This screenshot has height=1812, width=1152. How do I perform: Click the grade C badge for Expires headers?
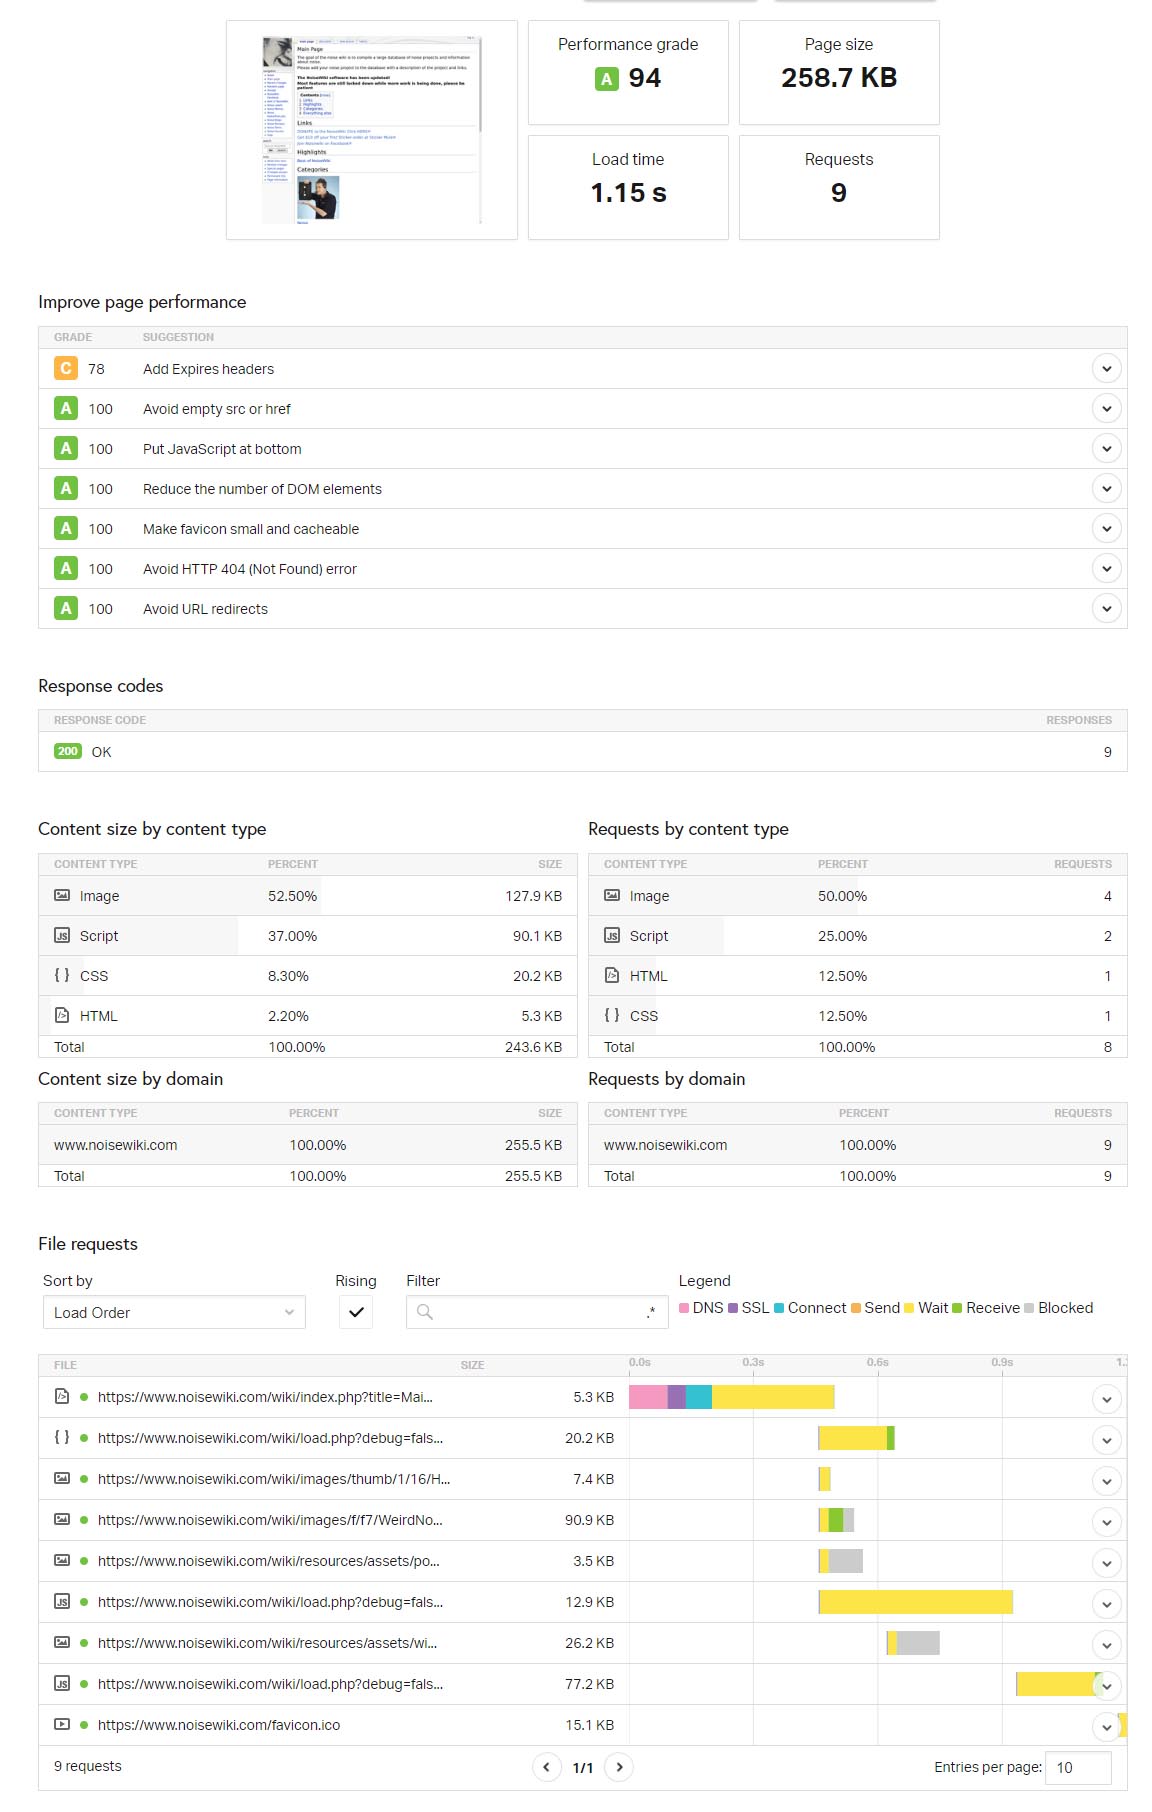(66, 368)
